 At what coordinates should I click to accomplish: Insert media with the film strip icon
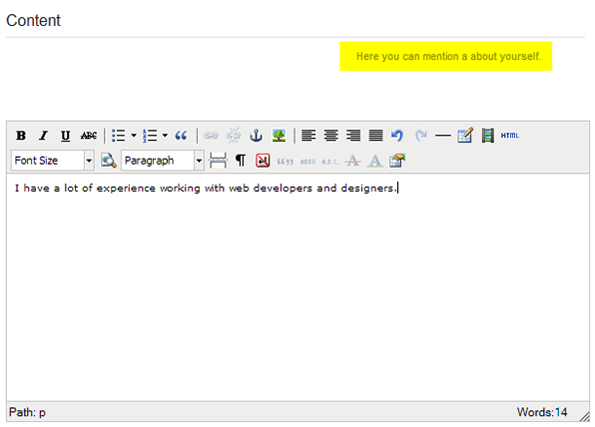click(x=488, y=136)
